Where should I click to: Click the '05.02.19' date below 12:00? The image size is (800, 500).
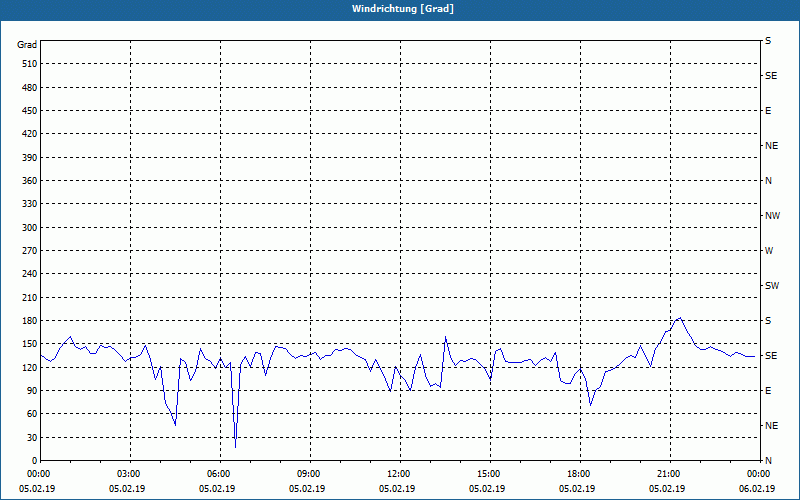tap(397, 489)
